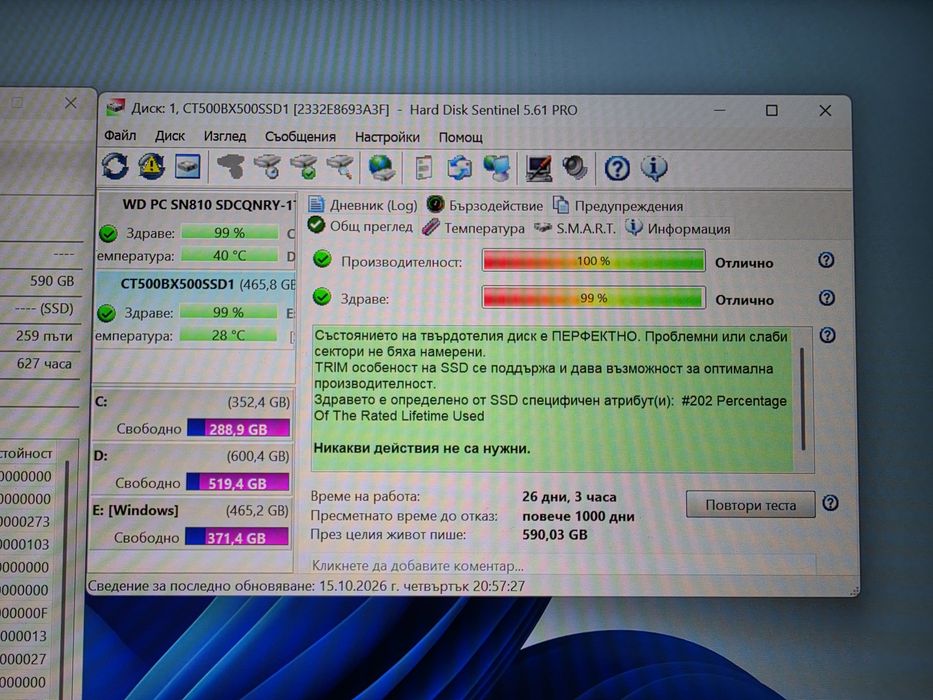Image resolution: width=933 pixels, height=700 pixels.
Task: Open the report document toolbar icon
Action: pyautogui.click(x=423, y=168)
